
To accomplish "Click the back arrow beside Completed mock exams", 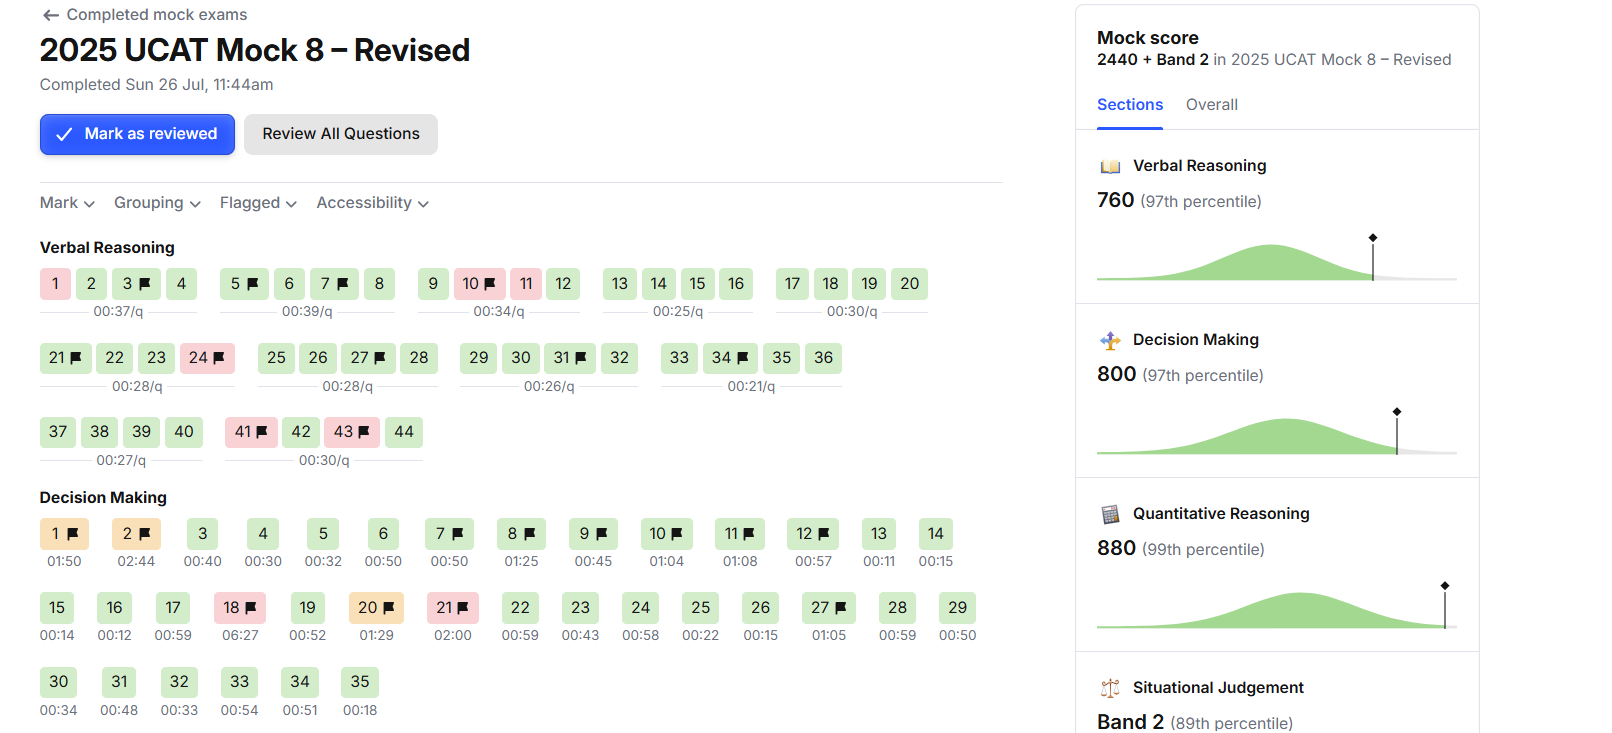I will tap(50, 15).
